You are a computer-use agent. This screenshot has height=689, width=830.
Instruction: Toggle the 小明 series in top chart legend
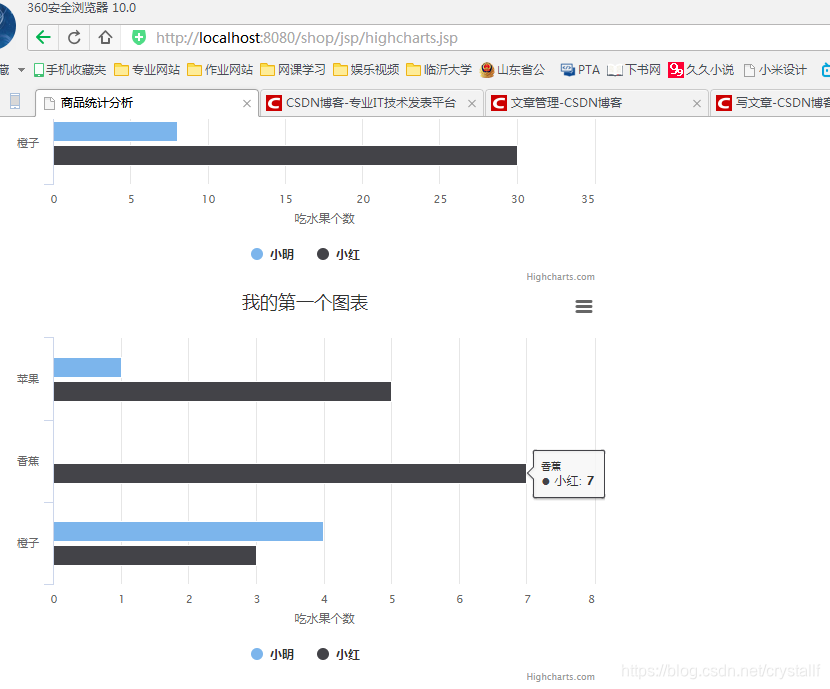pos(271,254)
